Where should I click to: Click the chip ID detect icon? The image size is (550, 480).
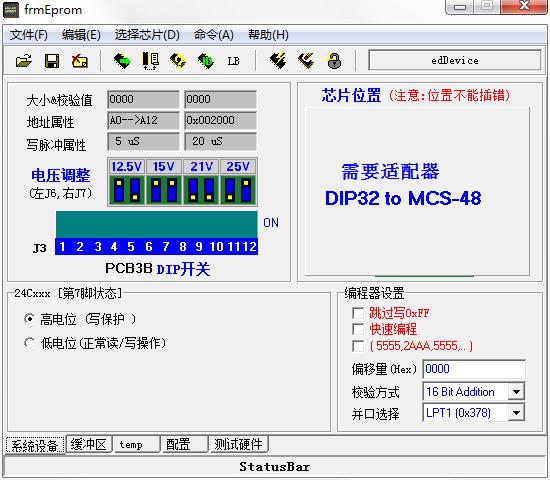tap(206, 61)
